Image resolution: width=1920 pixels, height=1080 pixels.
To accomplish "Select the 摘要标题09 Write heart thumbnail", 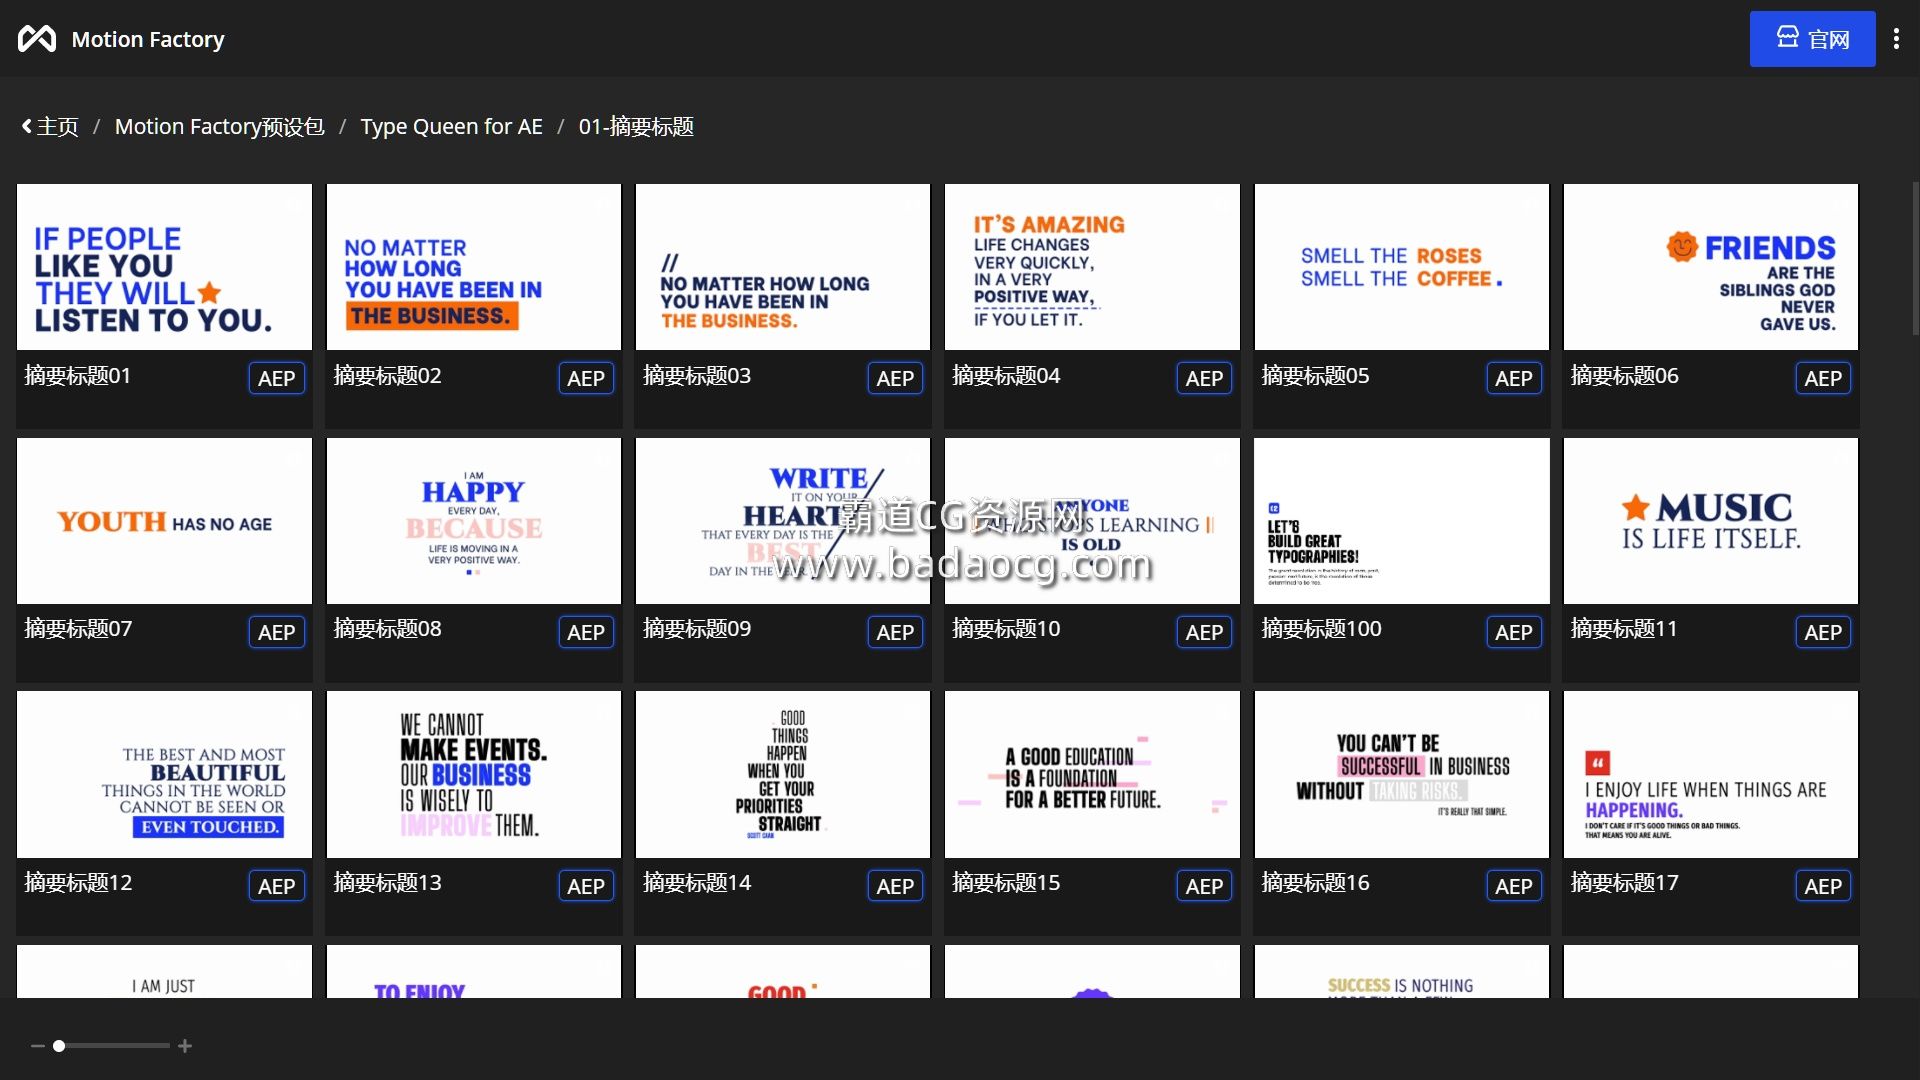I will coord(783,521).
